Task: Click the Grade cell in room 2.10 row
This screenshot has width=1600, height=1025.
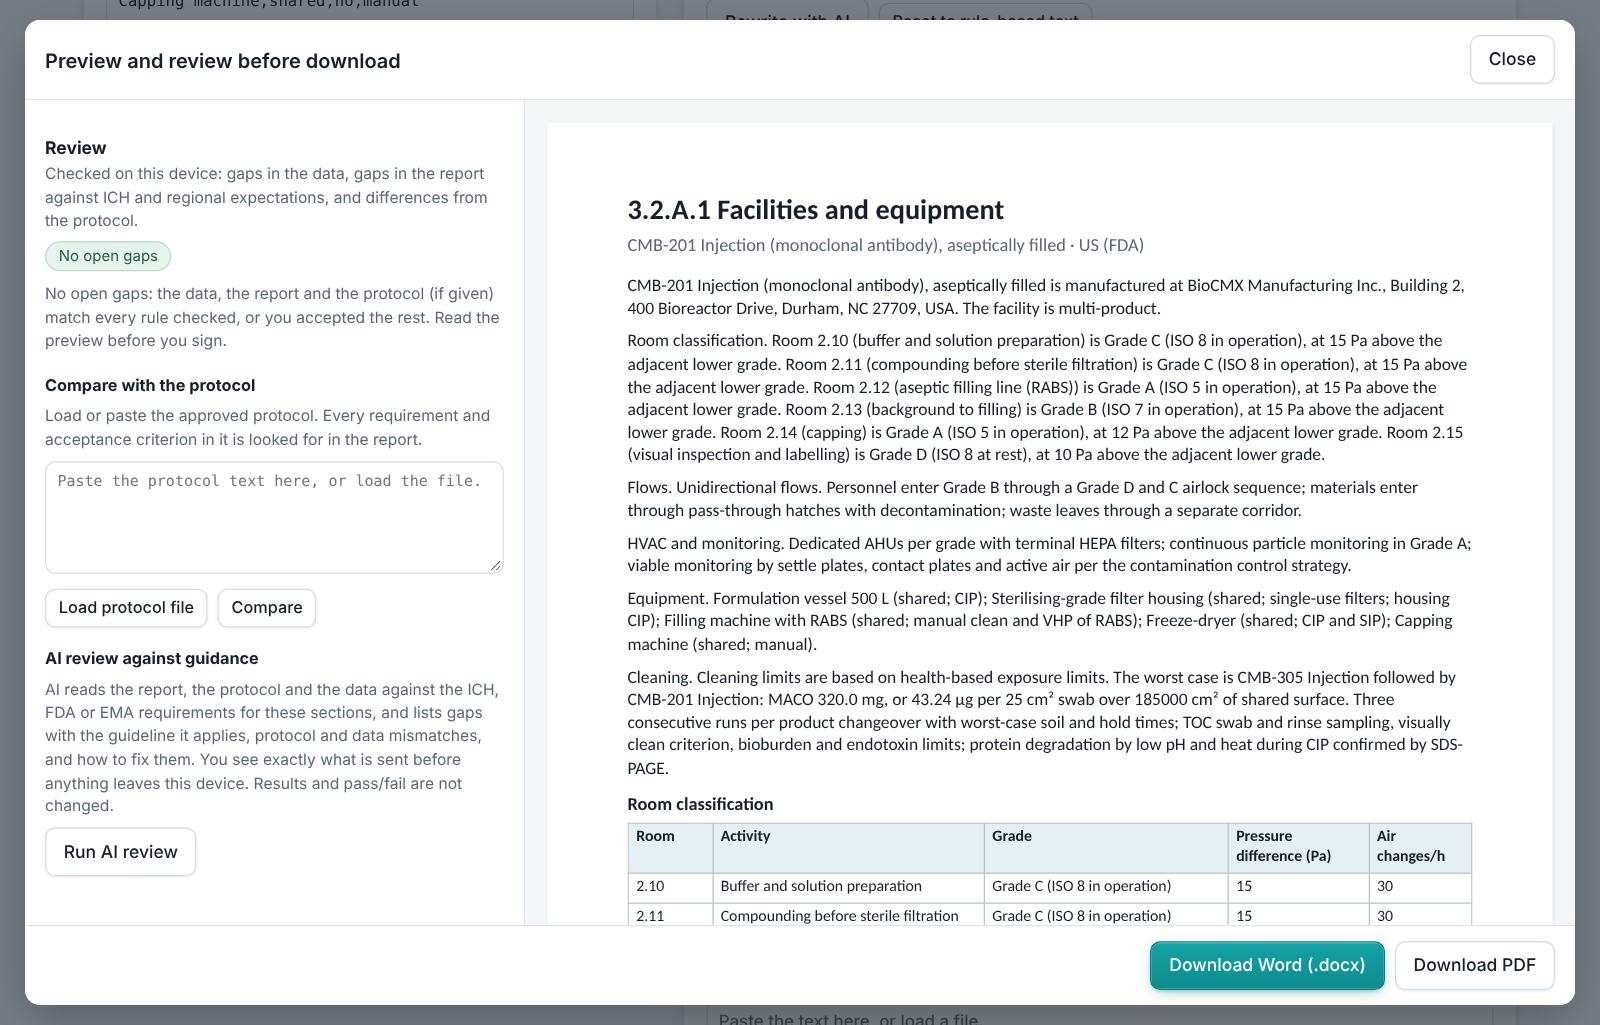Action: 1106,887
